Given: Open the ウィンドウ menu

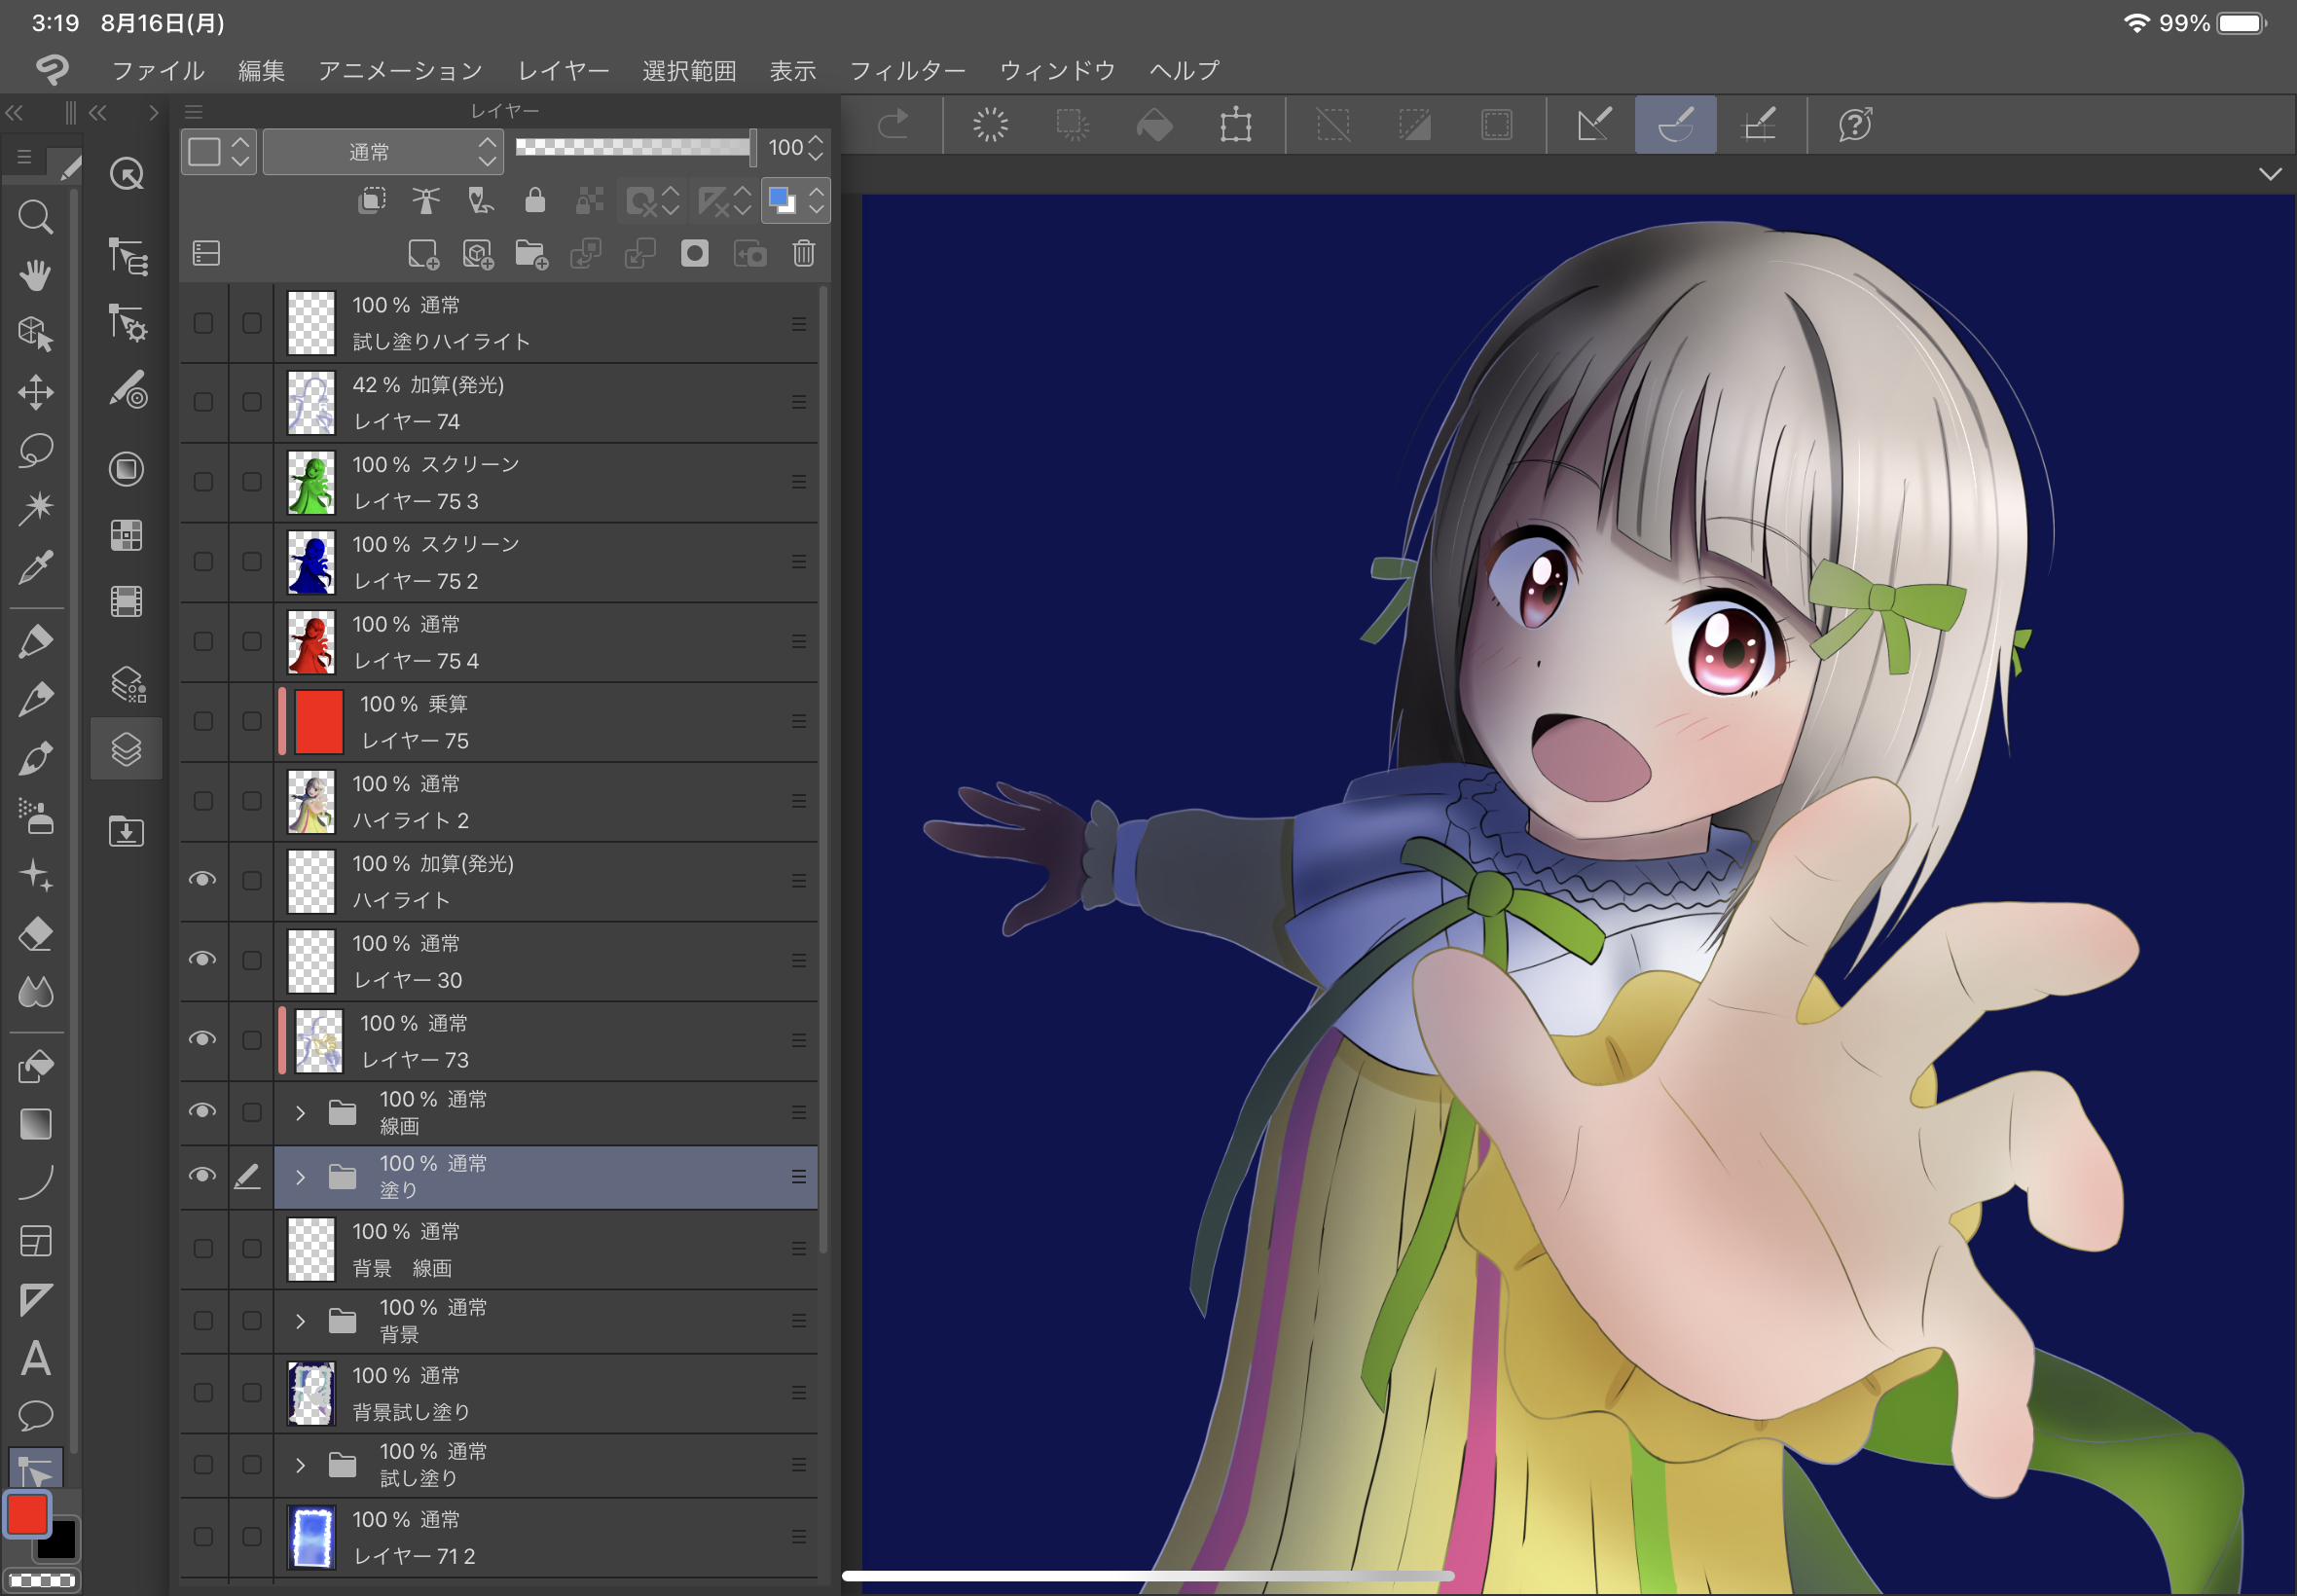Looking at the screenshot, I should pyautogui.click(x=1057, y=70).
